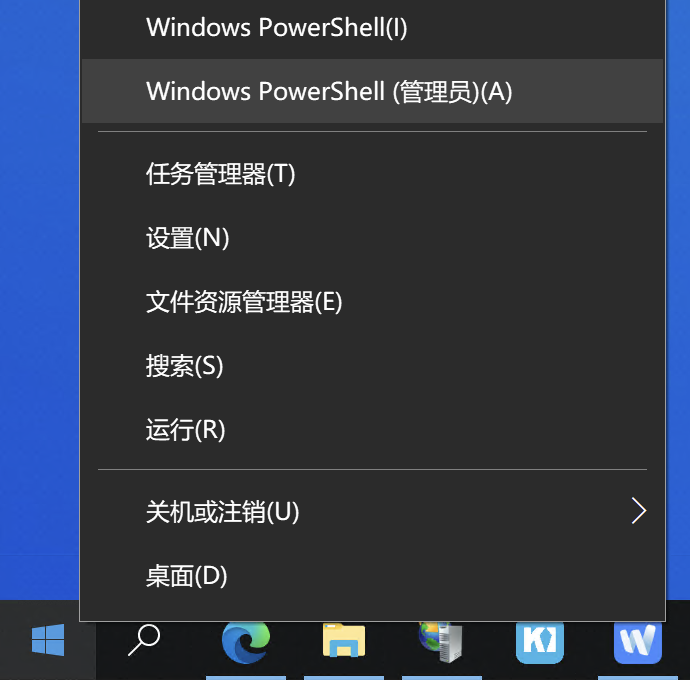The width and height of the screenshot is (690, 680).
Task: Click the taskbar search magnifier icon
Action: (144, 640)
